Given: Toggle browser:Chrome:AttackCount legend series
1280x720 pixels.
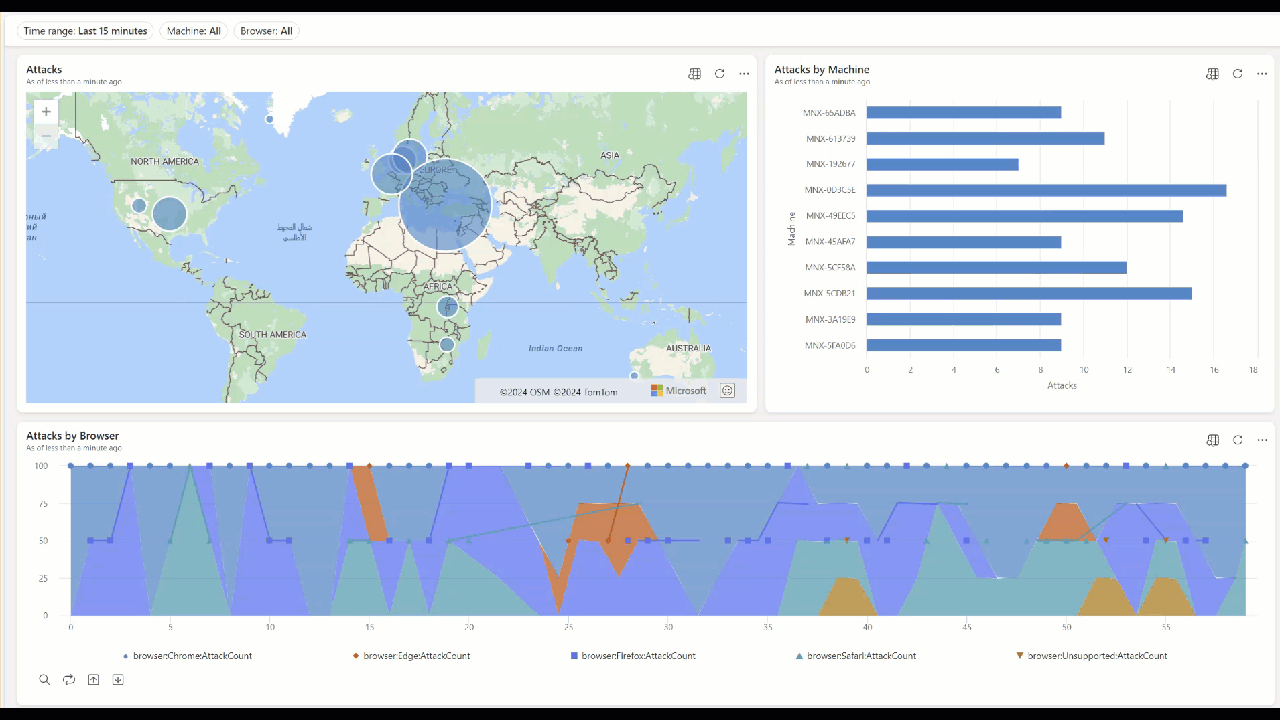Looking at the screenshot, I should click(x=187, y=656).
